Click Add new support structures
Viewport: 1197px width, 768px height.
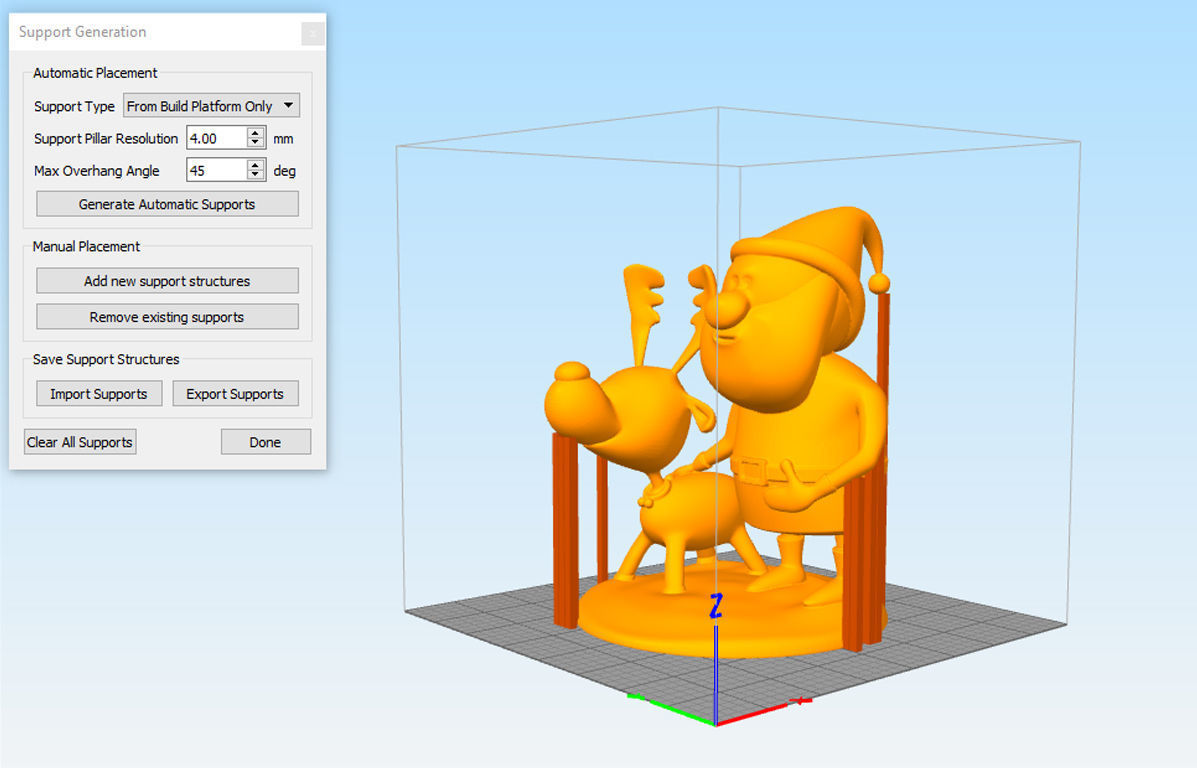[x=167, y=281]
